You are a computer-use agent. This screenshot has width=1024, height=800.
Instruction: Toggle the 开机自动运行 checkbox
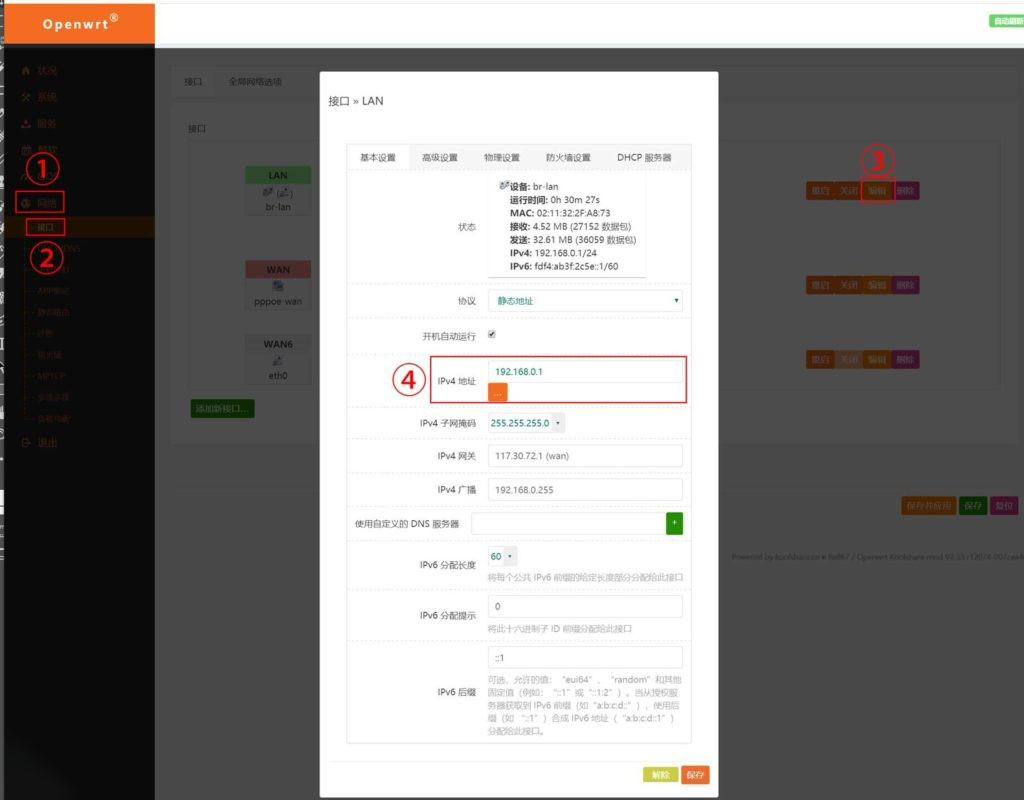[x=492, y=334]
